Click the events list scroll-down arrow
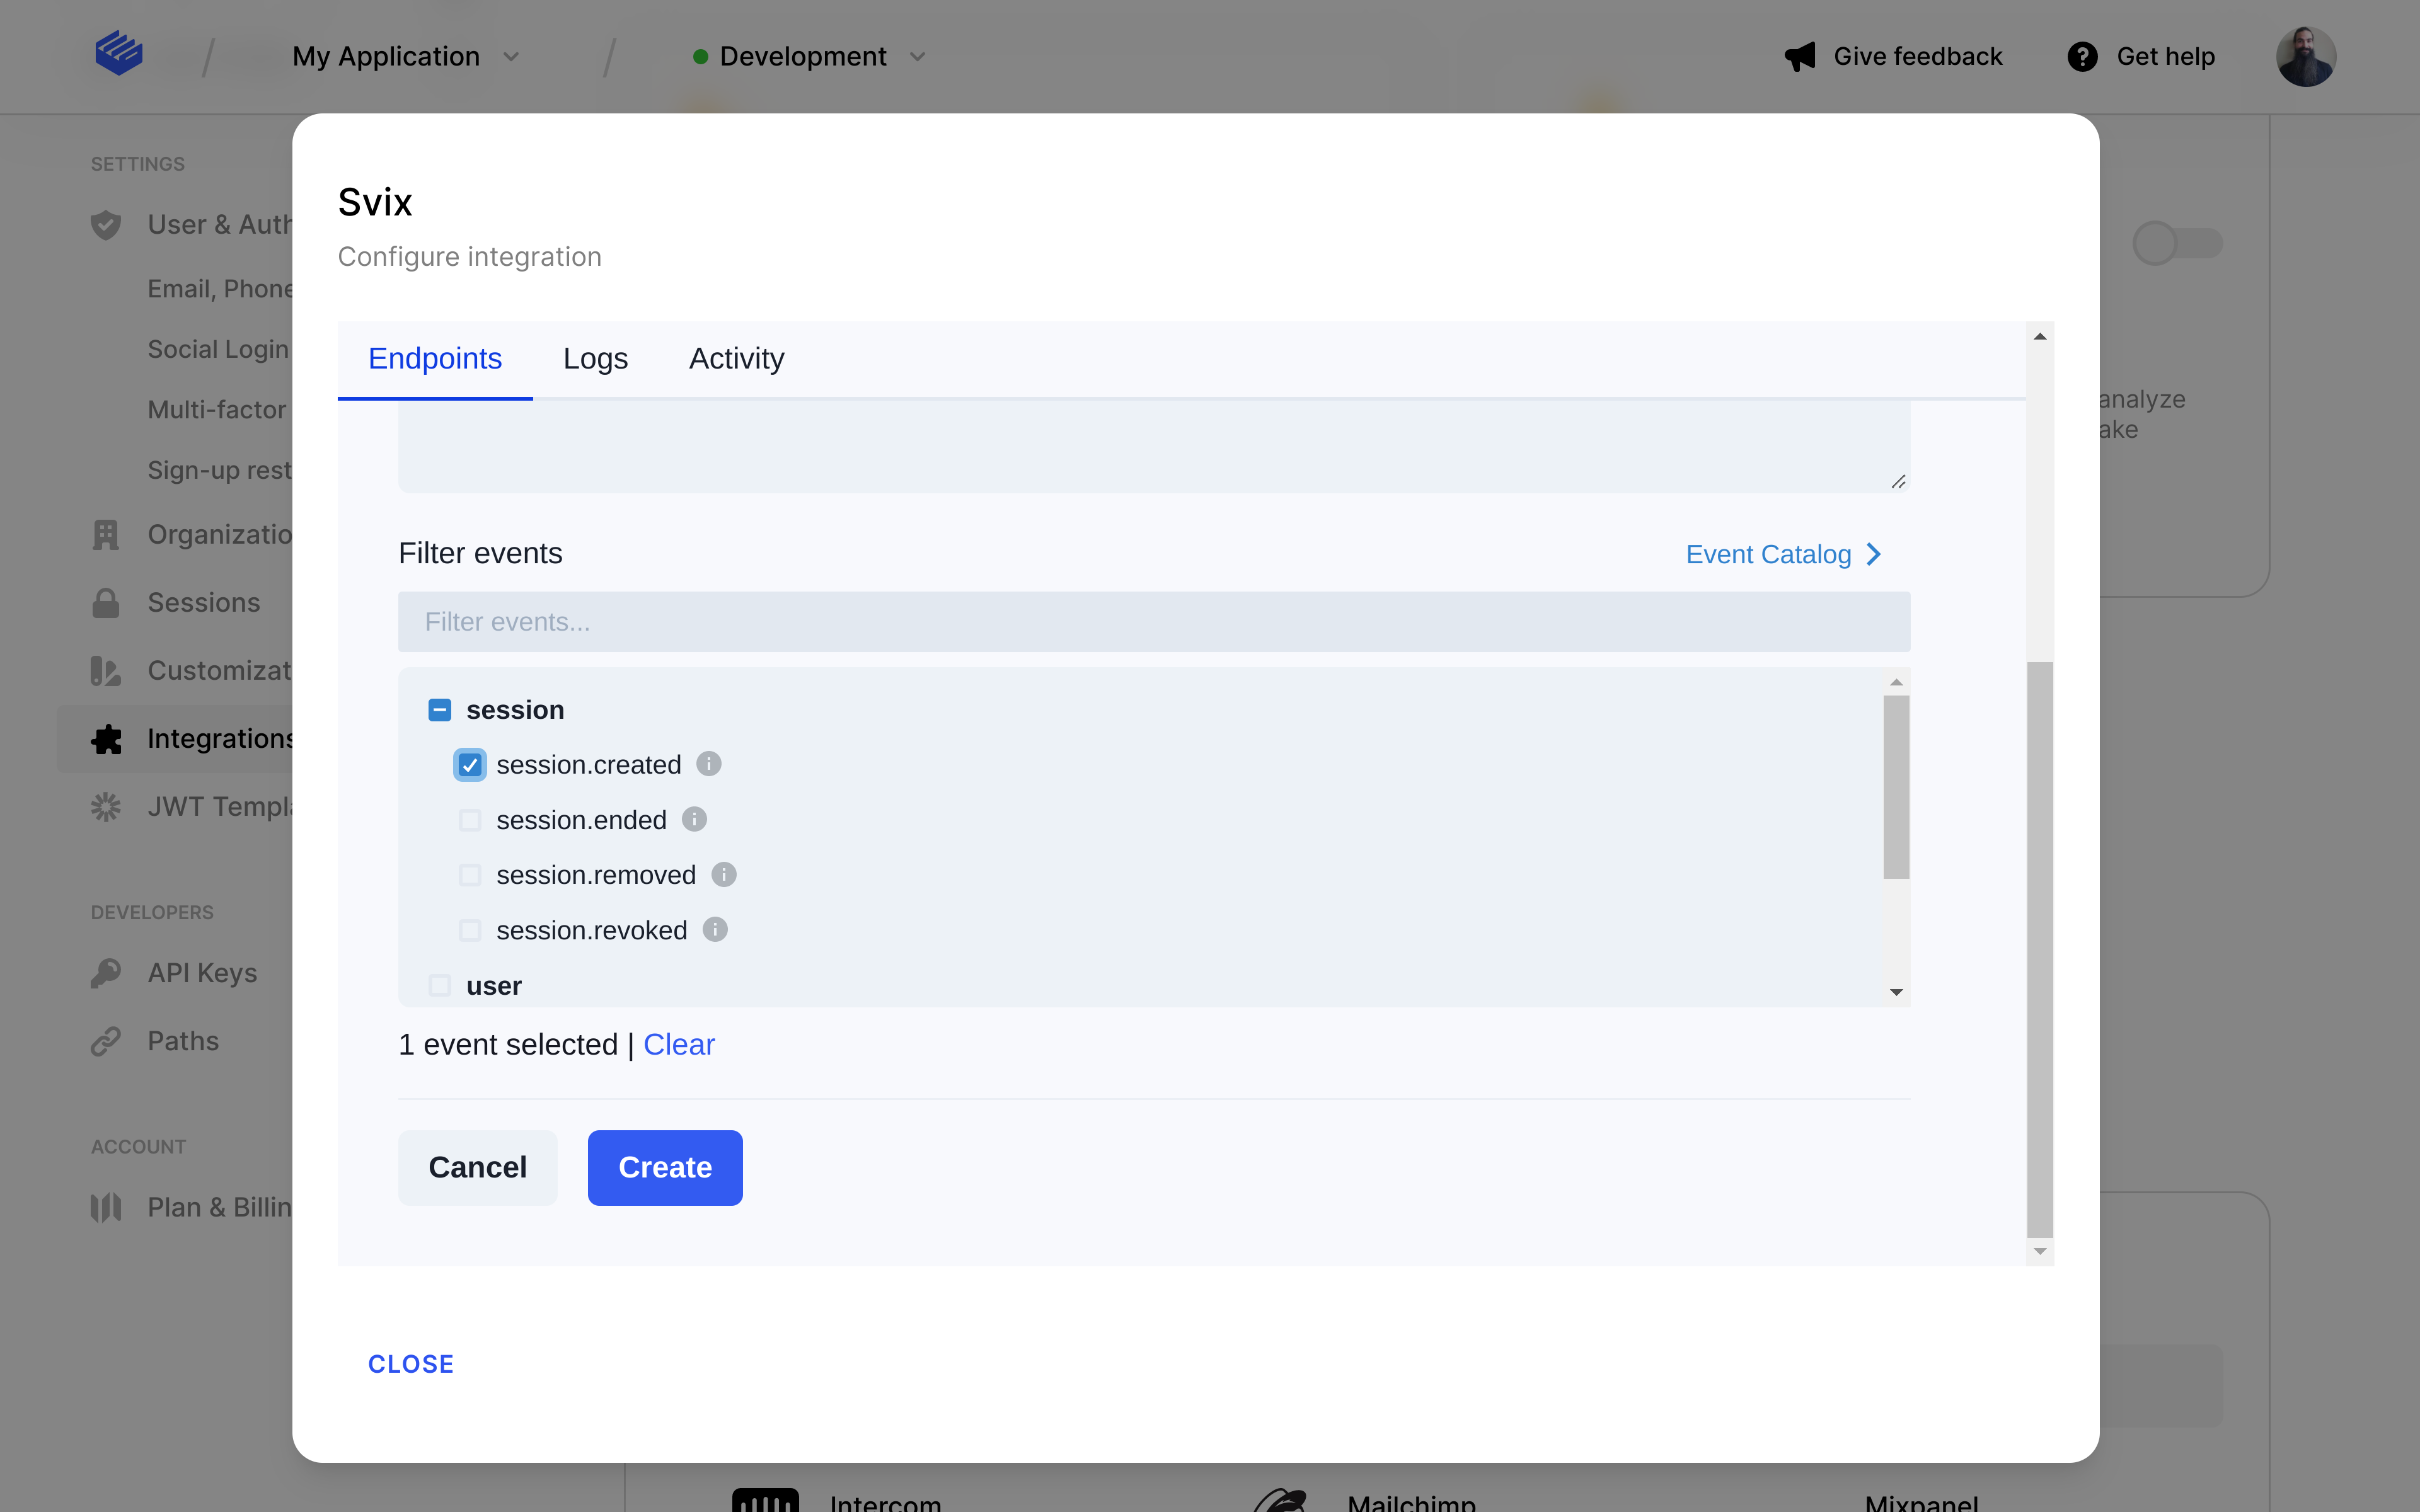 pos(1896,992)
